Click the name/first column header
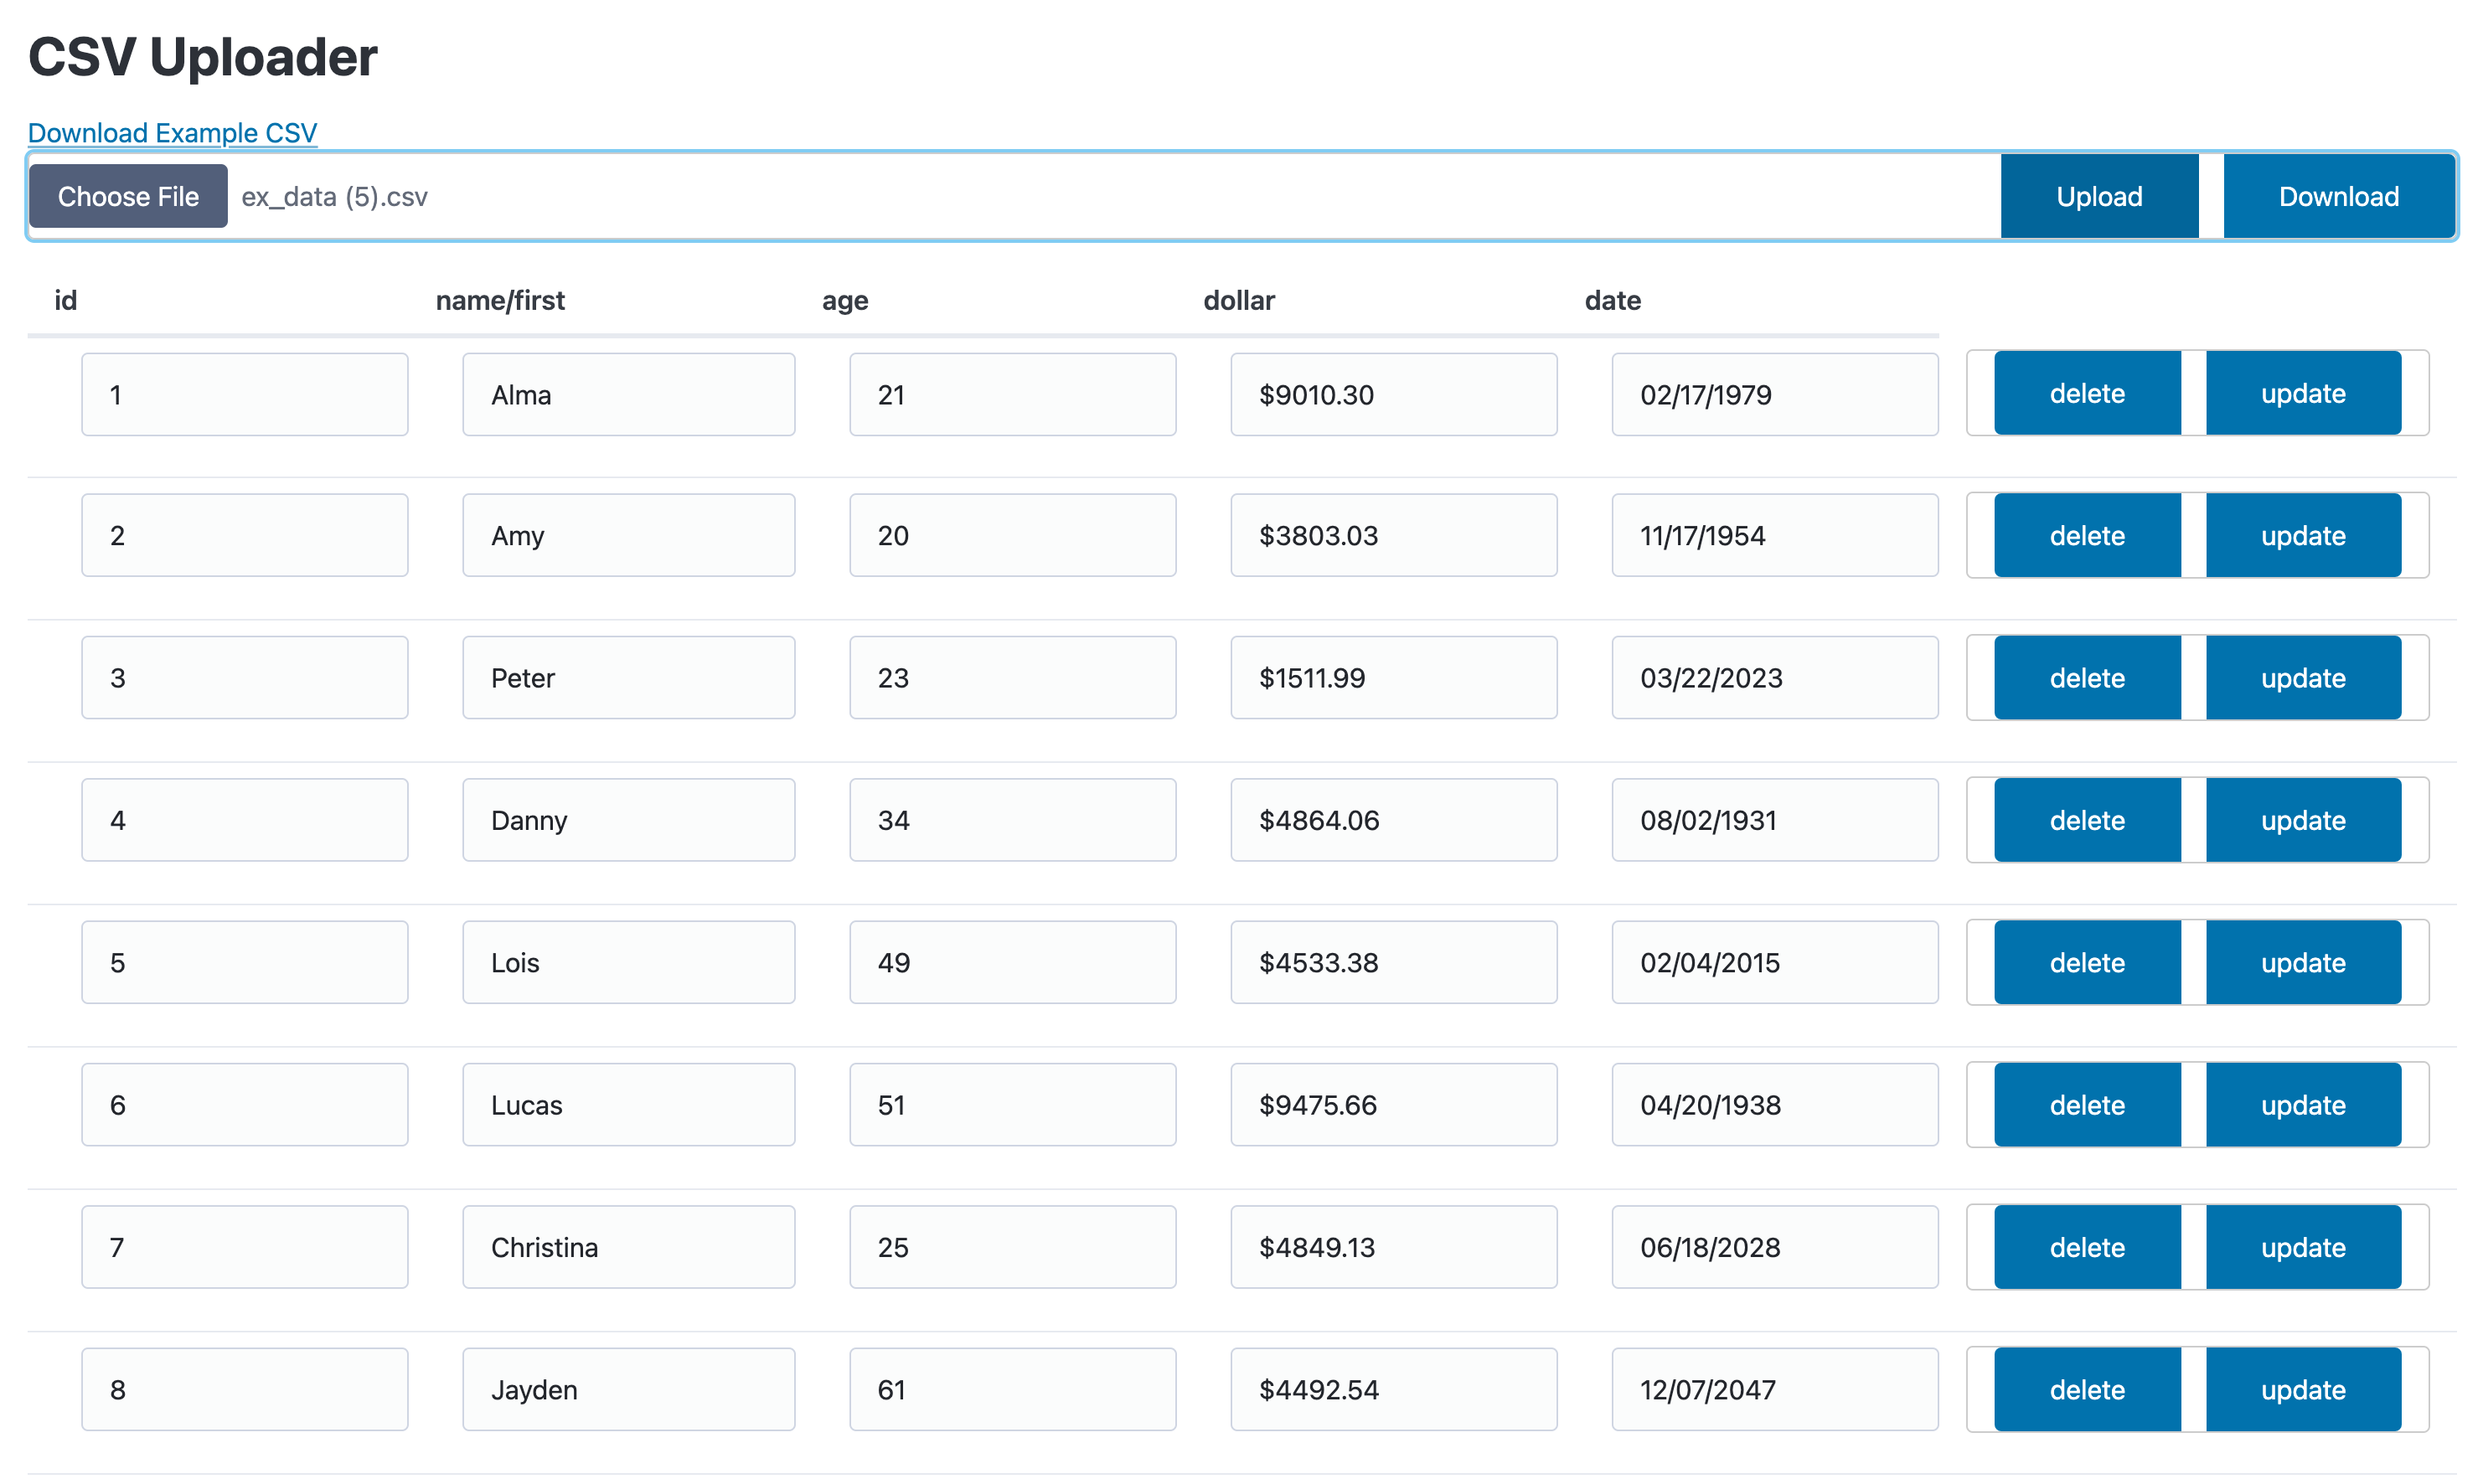Image resolution: width=2483 pixels, height=1484 pixels. 500,301
